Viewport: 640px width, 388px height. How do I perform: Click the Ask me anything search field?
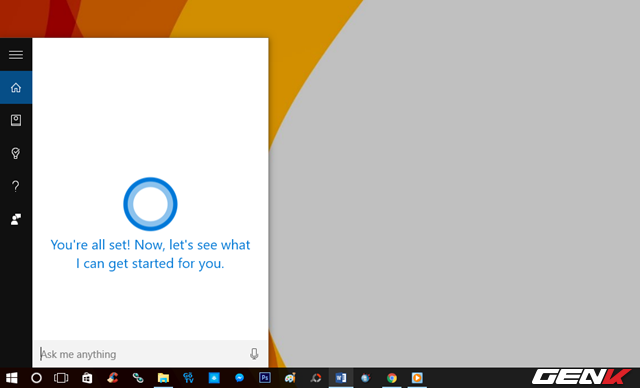tap(150, 354)
